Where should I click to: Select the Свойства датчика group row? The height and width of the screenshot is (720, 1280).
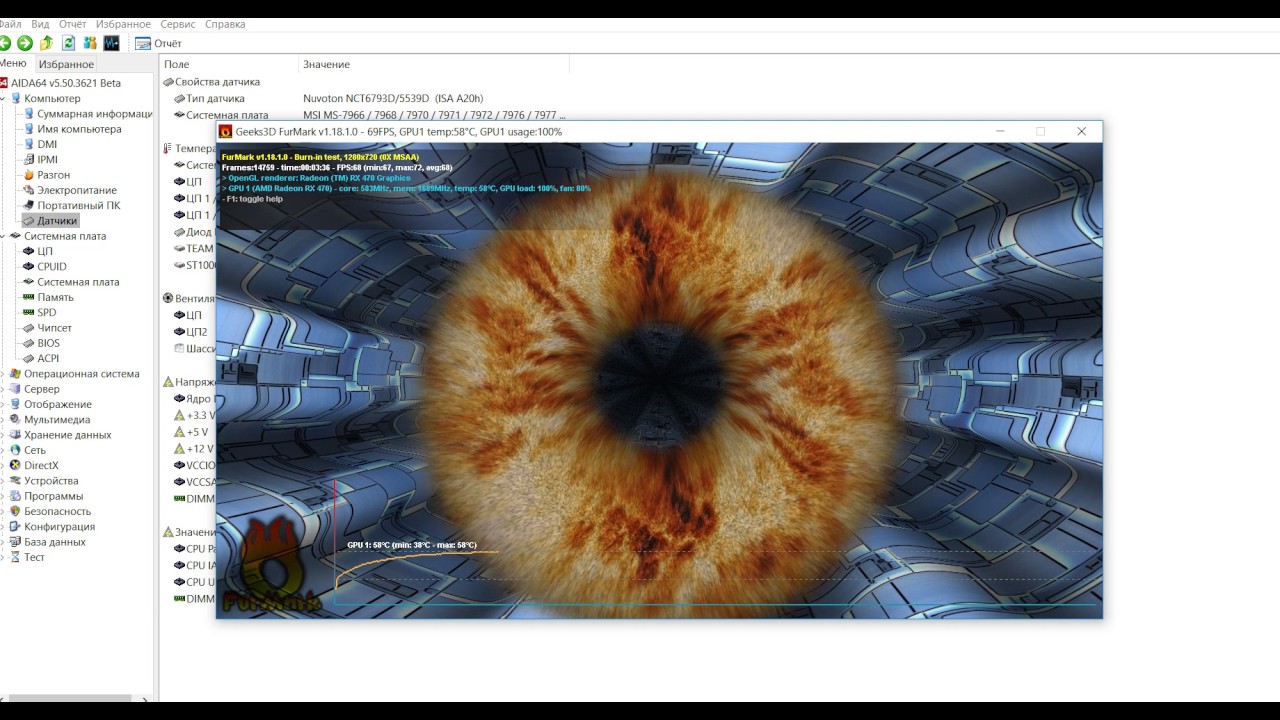click(217, 82)
